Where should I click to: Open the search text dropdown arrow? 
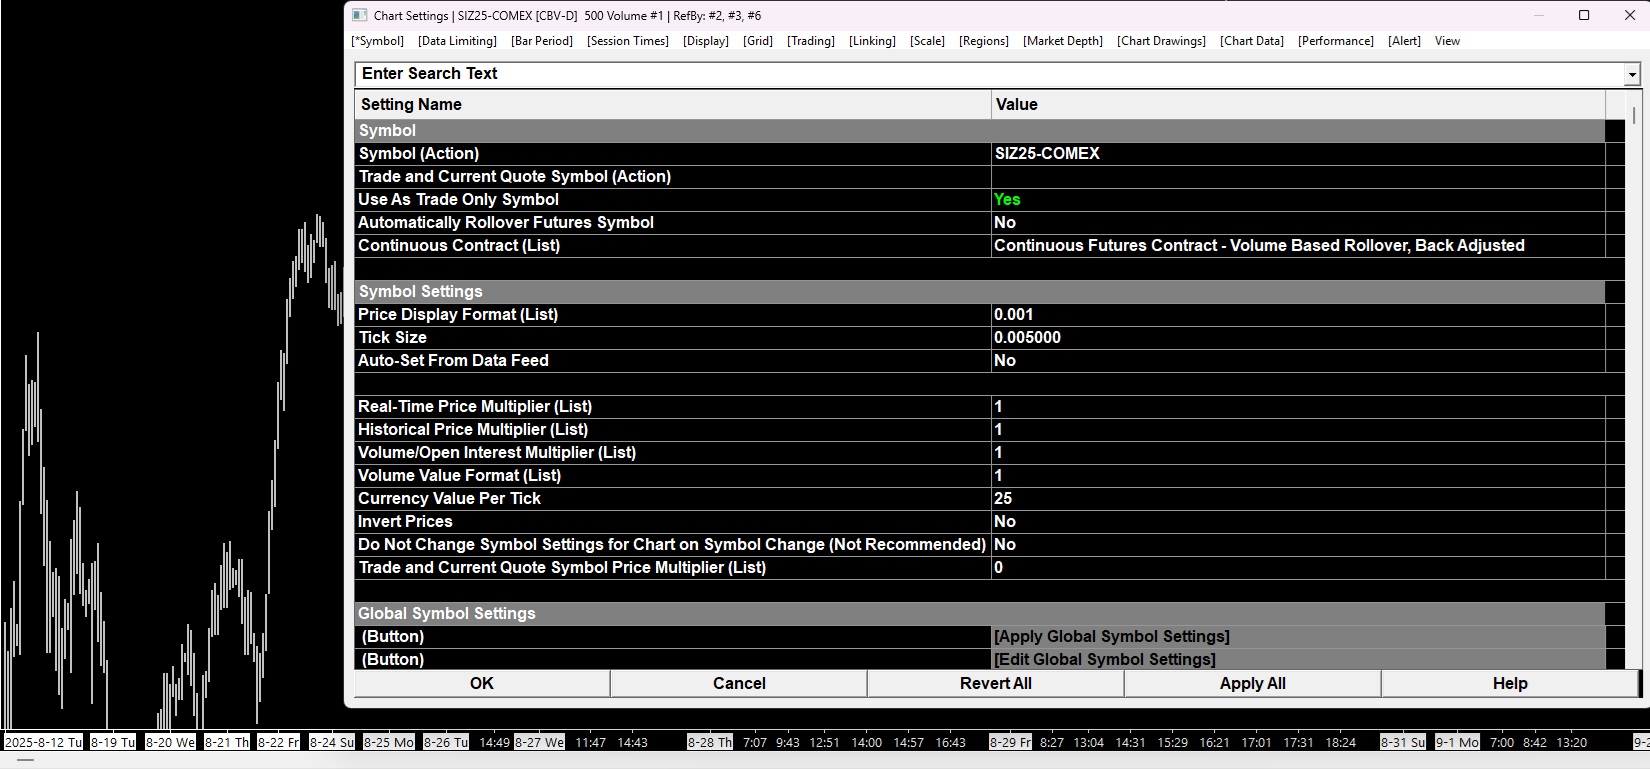pos(1632,74)
